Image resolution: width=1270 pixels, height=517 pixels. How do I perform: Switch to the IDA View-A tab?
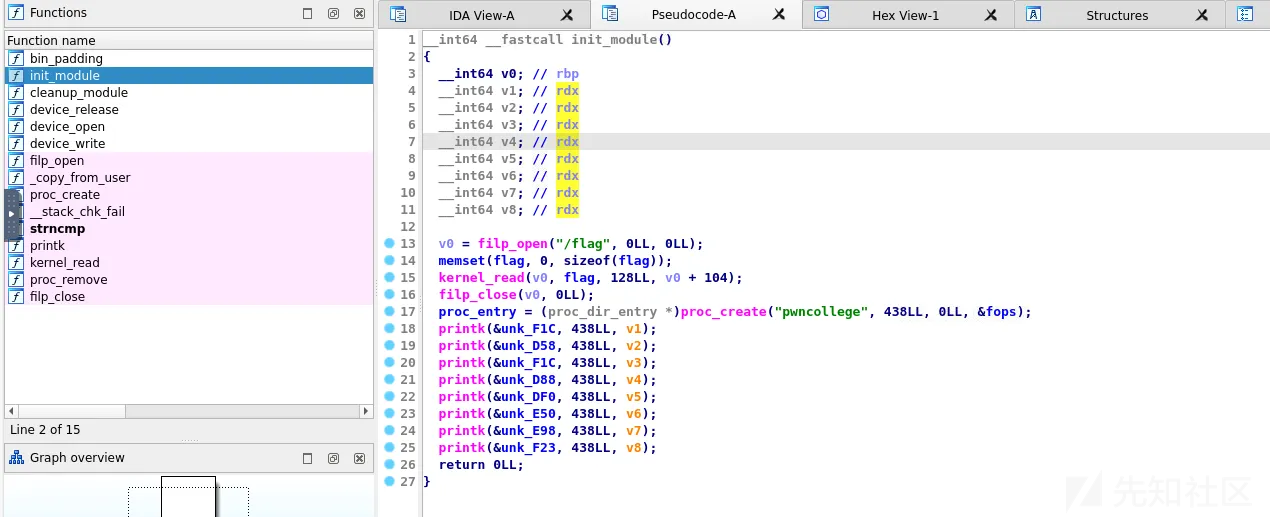pos(482,15)
